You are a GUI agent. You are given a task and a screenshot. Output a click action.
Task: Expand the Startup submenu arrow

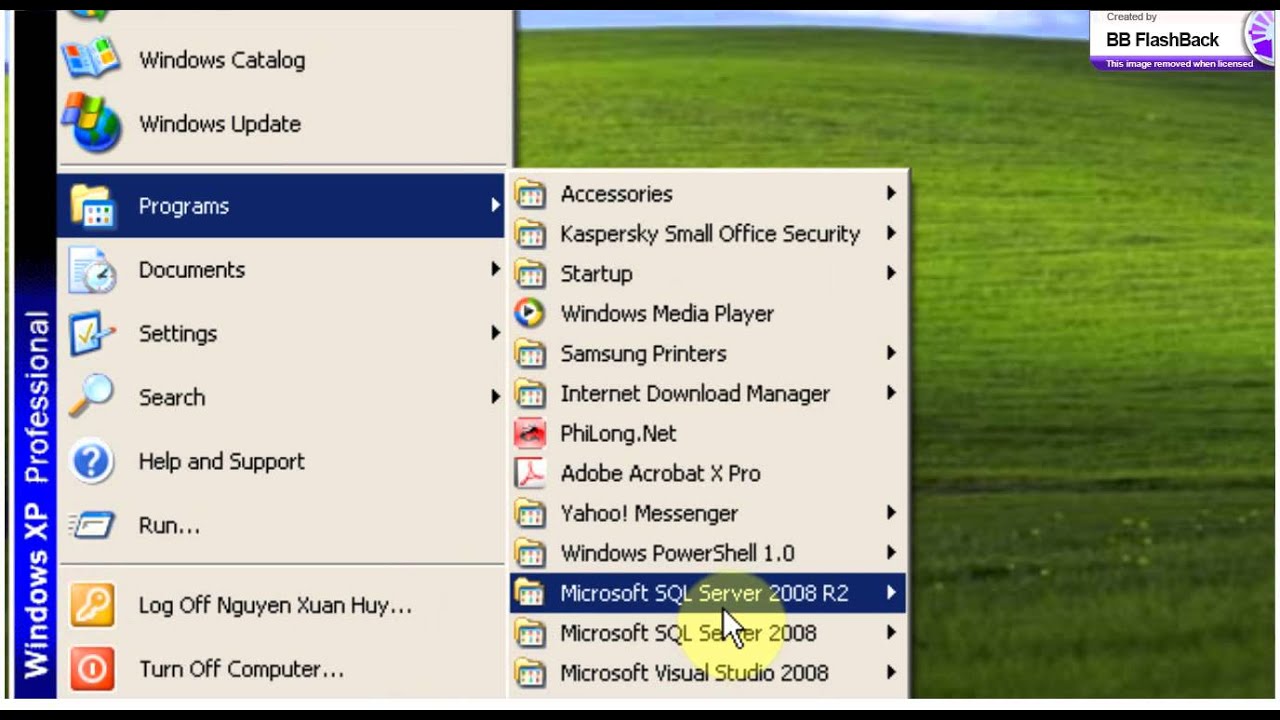[891, 273]
